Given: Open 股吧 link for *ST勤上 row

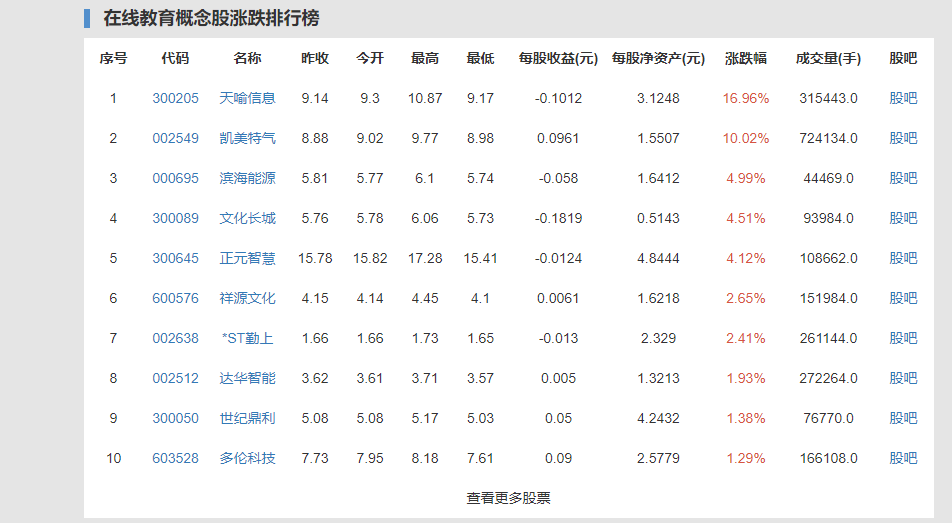Looking at the screenshot, I should pos(903,338).
